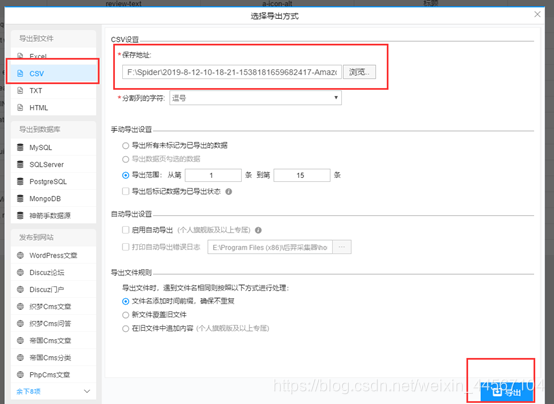The image size is (554, 404).
Task: Click the MongoDB database icon
Action: [20, 198]
